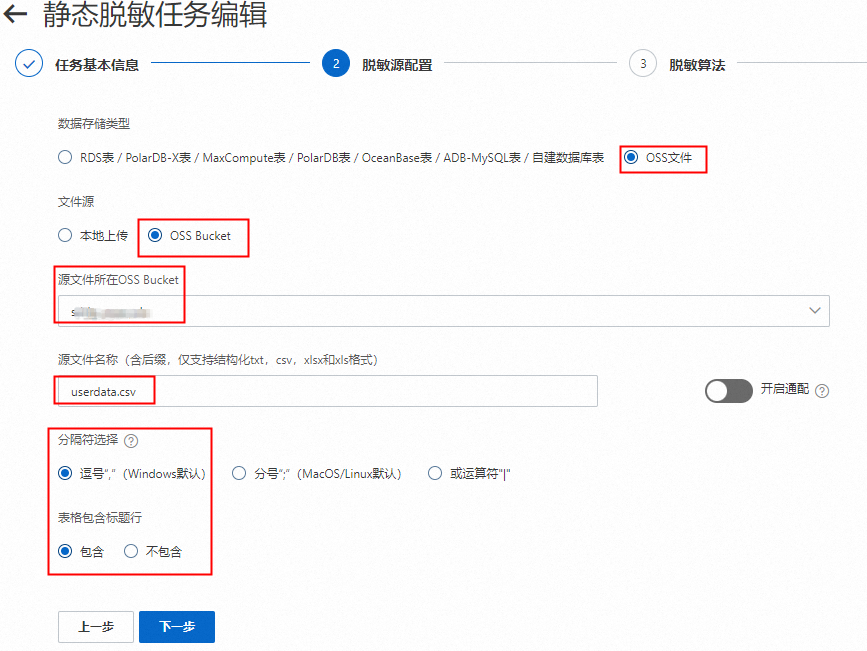Viewport: 867px width, 651px height.
Task: Click the 文件源 label
Action: (x=76, y=202)
